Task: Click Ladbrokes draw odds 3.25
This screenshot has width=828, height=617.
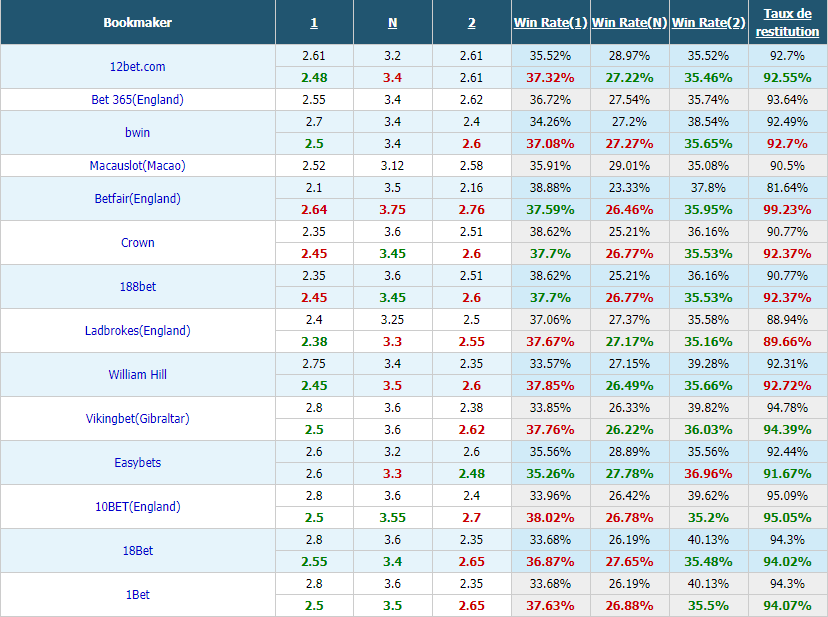Action: point(392,320)
